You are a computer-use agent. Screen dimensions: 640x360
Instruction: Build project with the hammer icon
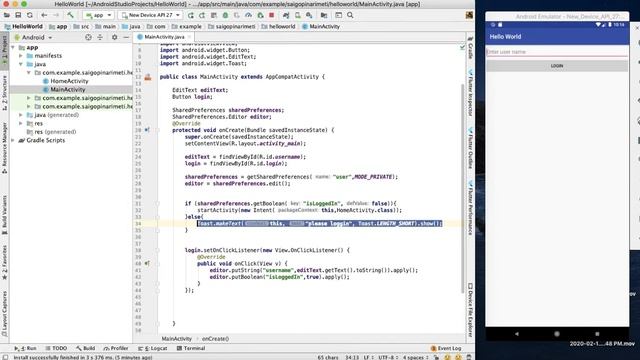[70, 15]
